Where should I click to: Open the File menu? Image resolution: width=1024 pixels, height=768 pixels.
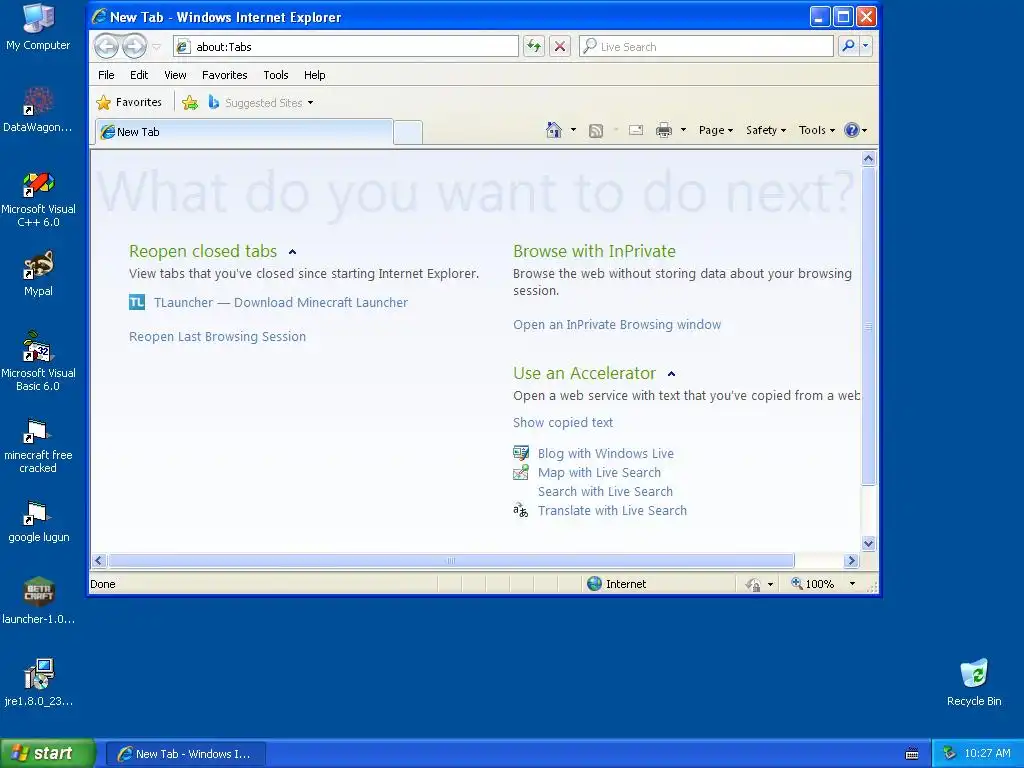(x=106, y=75)
